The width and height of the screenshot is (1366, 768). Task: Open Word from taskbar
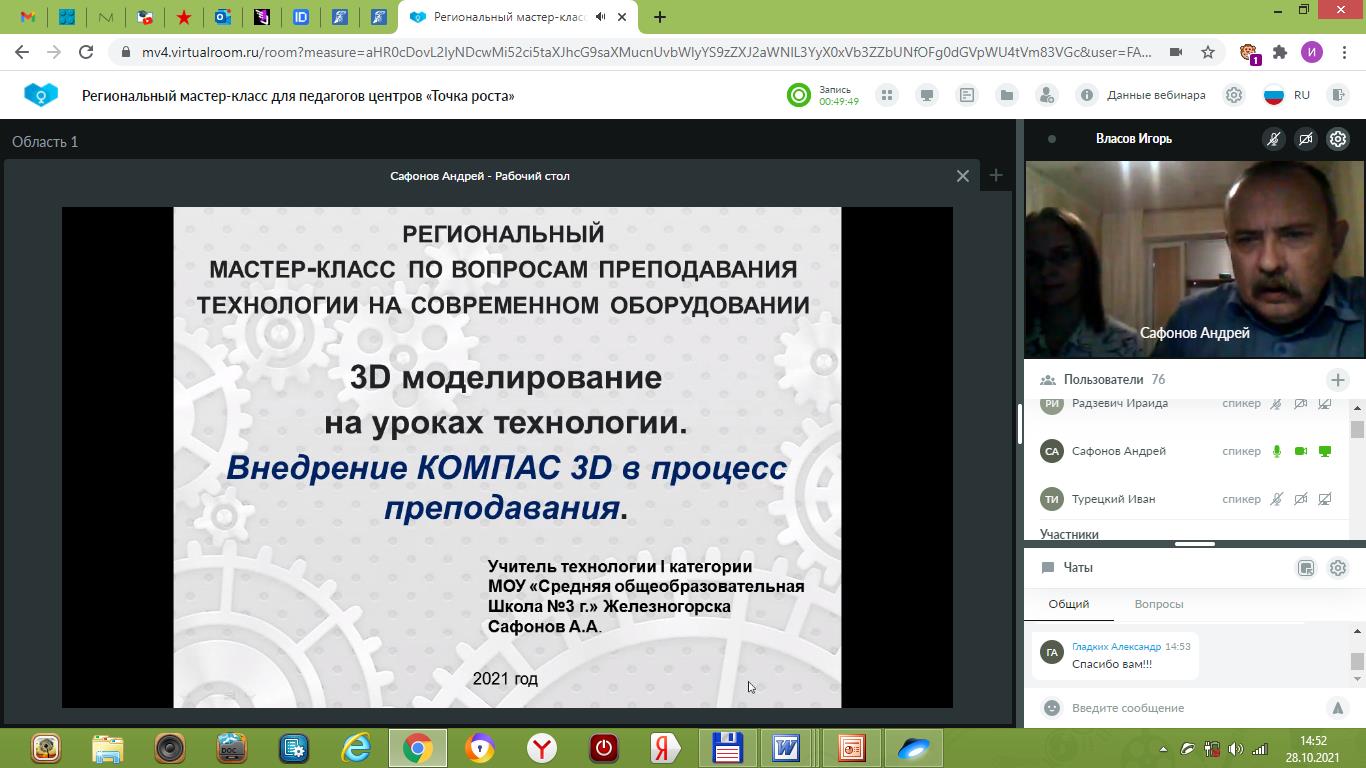786,748
